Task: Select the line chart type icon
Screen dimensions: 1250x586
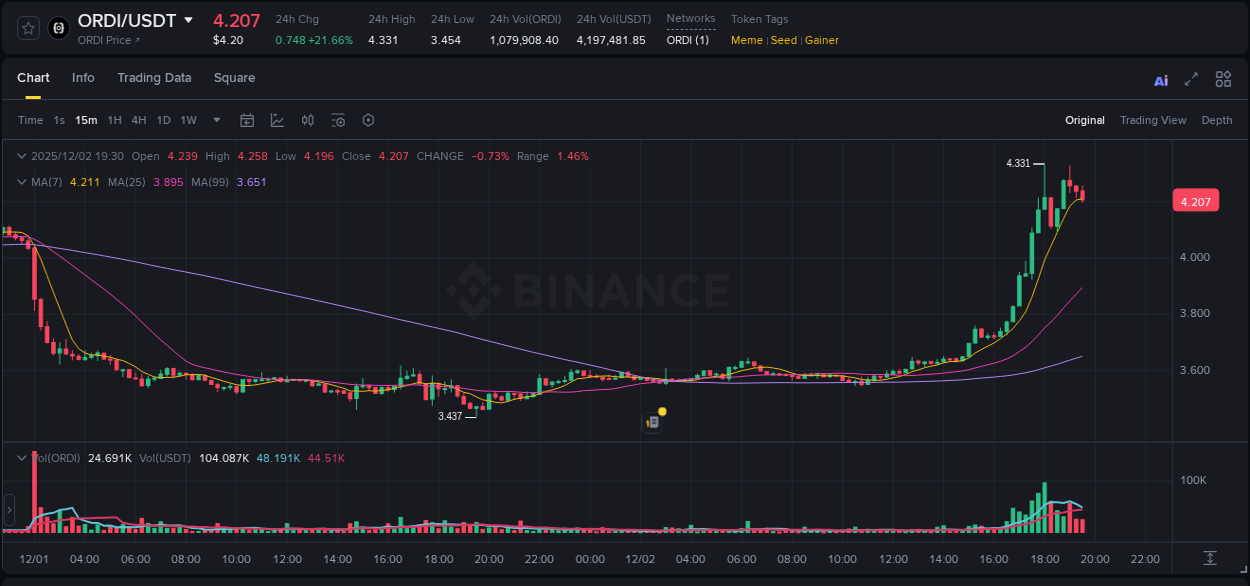Action: coord(278,120)
